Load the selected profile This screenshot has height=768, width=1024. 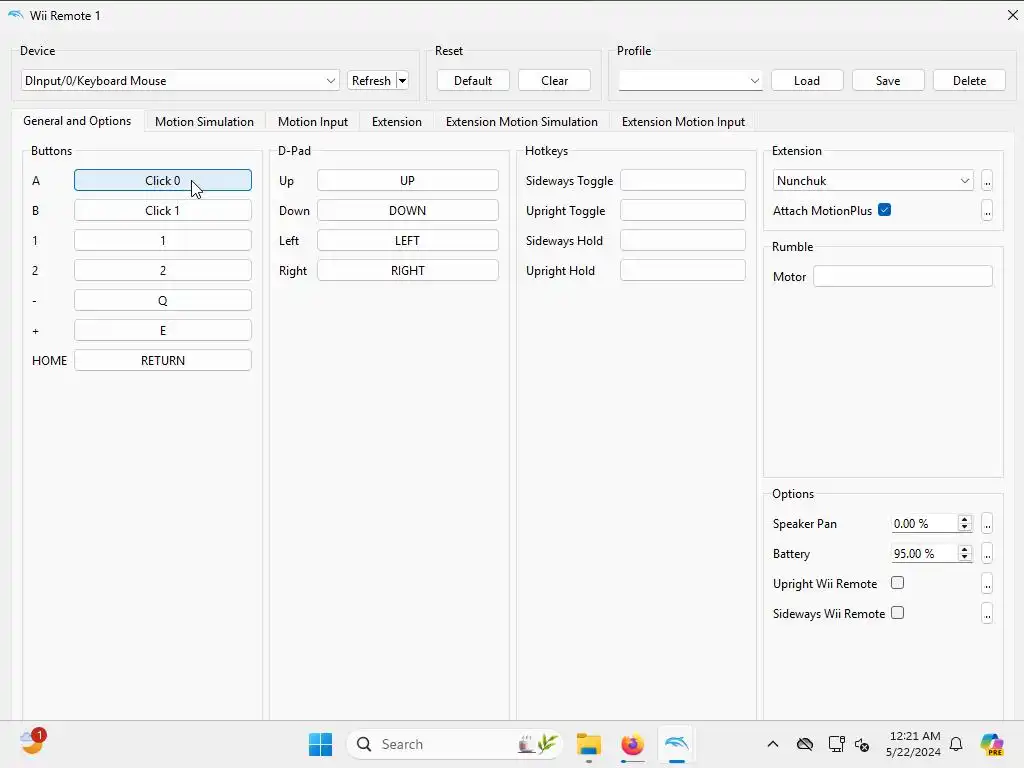[x=807, y=80]
